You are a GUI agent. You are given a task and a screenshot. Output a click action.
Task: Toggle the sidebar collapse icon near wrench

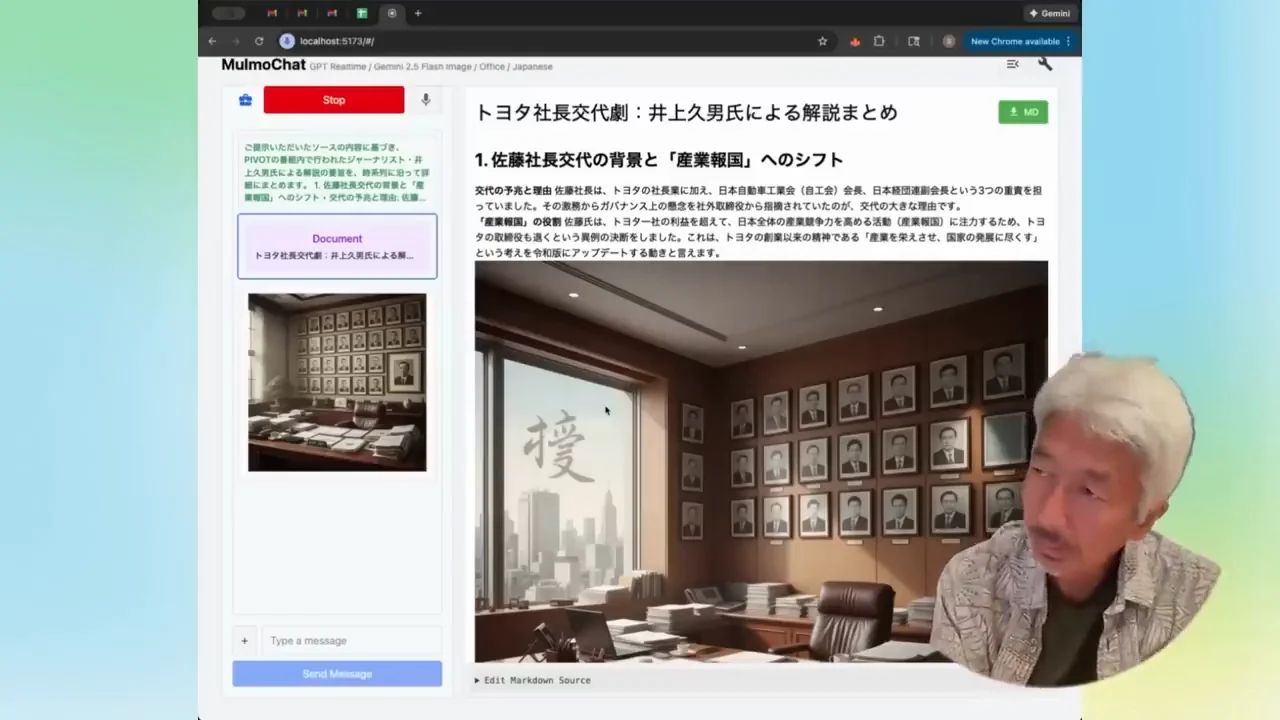pyautogui.click(x=1012, y=64)
